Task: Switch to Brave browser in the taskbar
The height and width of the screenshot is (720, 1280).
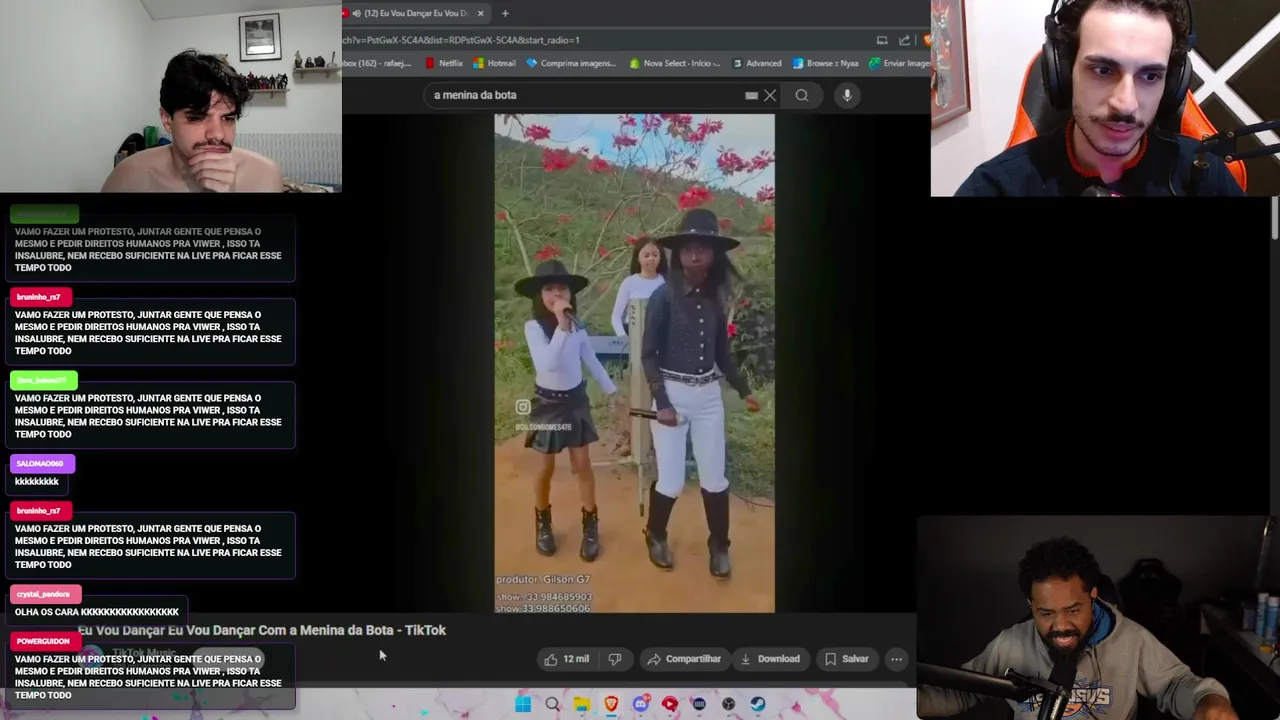Action: point(611,704)
